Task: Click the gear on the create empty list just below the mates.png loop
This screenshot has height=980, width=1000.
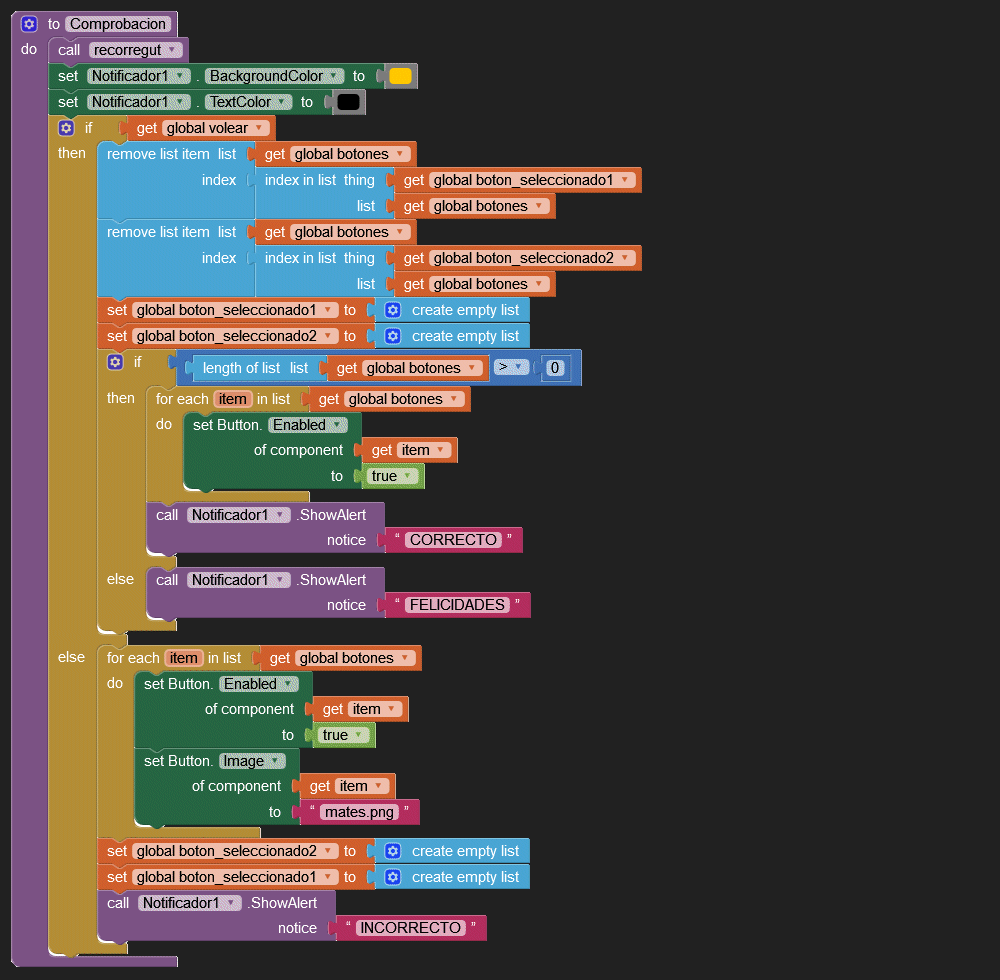Action: pyautogui.click(x=393, y=851)
